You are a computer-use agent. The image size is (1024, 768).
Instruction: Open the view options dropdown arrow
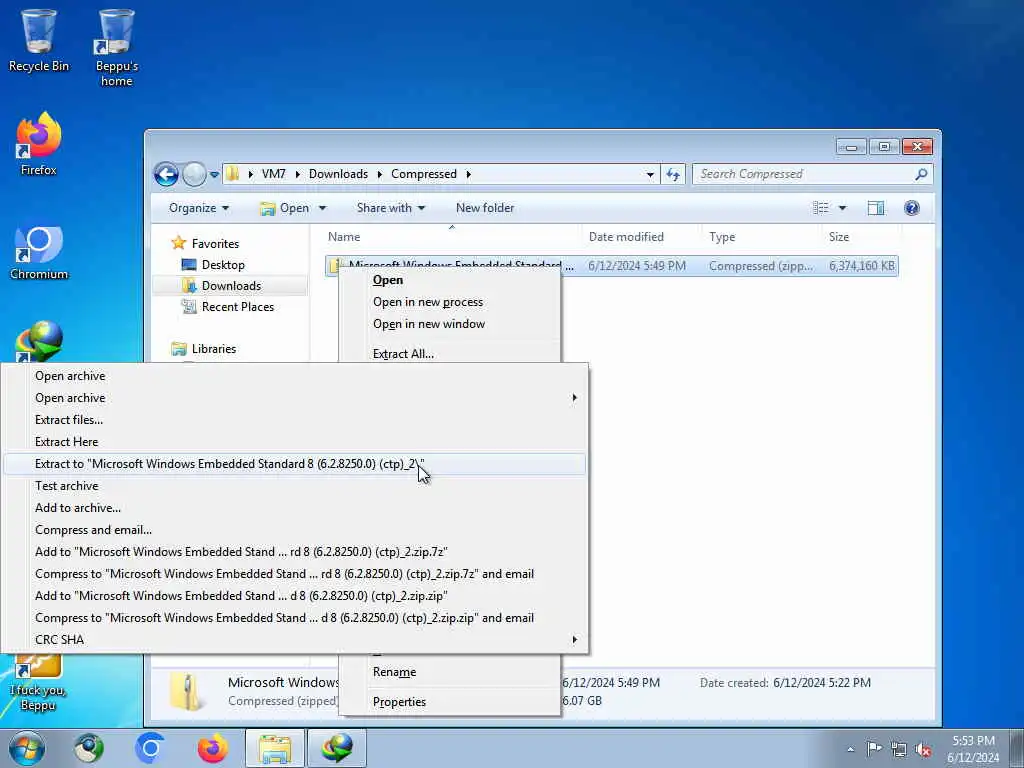coord(842,208)
